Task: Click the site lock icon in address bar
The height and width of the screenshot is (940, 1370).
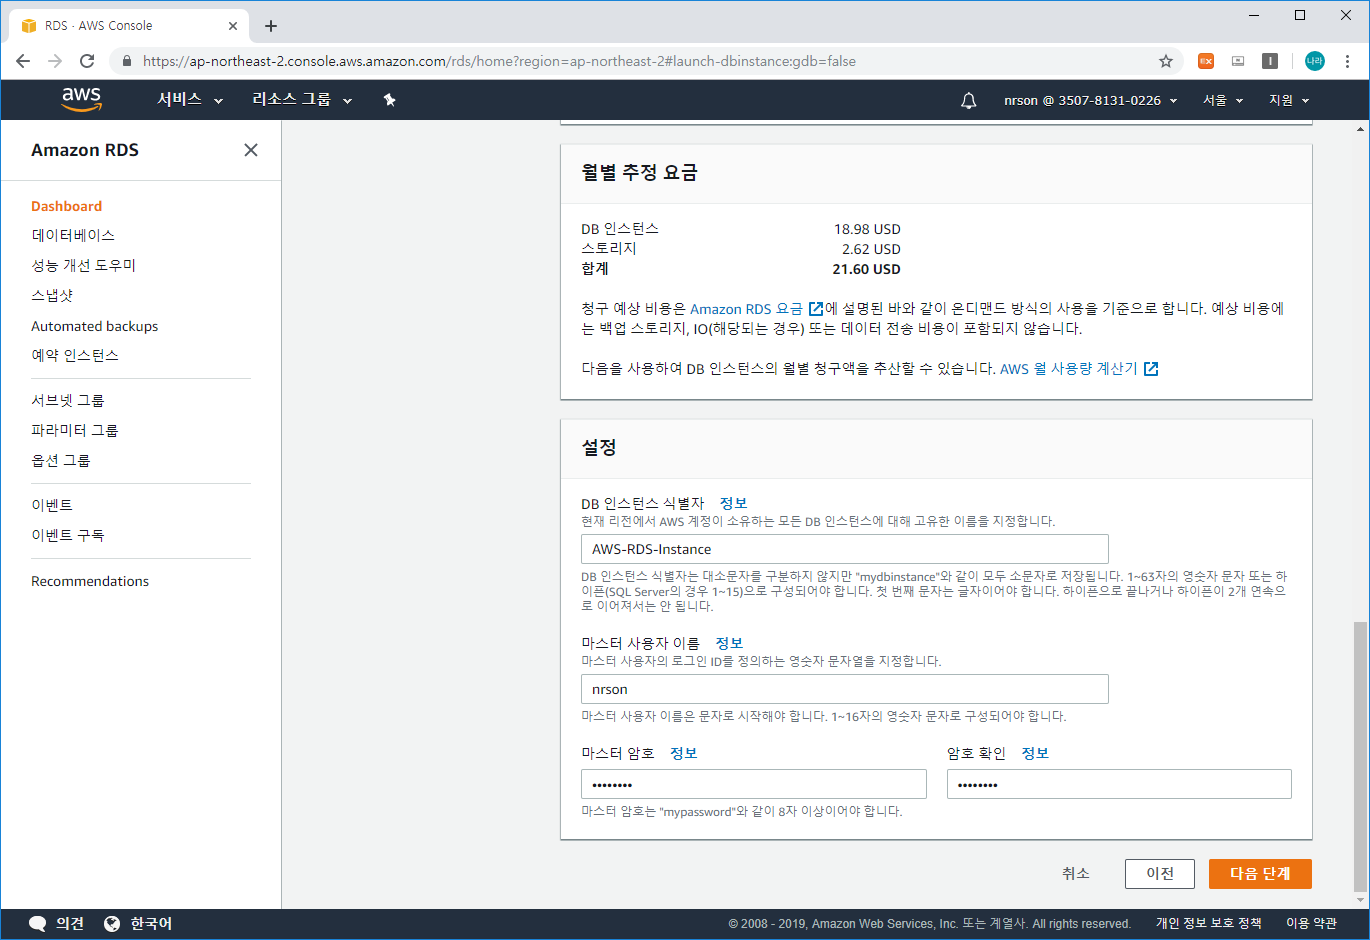Action: (126, 61)
